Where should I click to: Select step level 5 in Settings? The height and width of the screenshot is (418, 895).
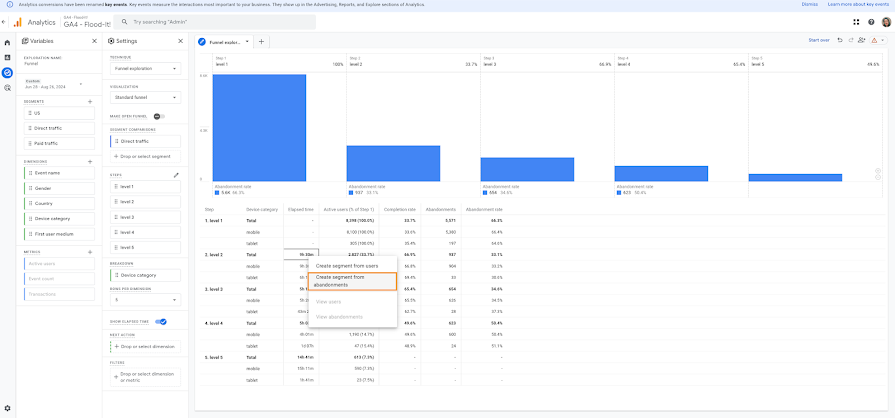tap(145, 248)
